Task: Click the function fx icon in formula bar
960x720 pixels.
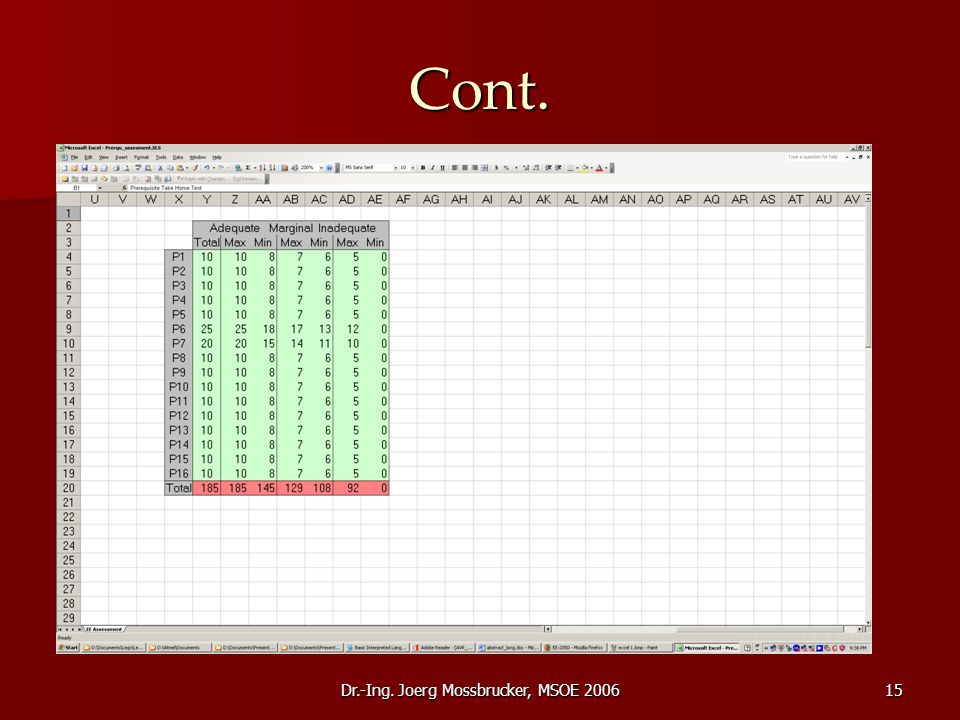Action: [124, 188]
